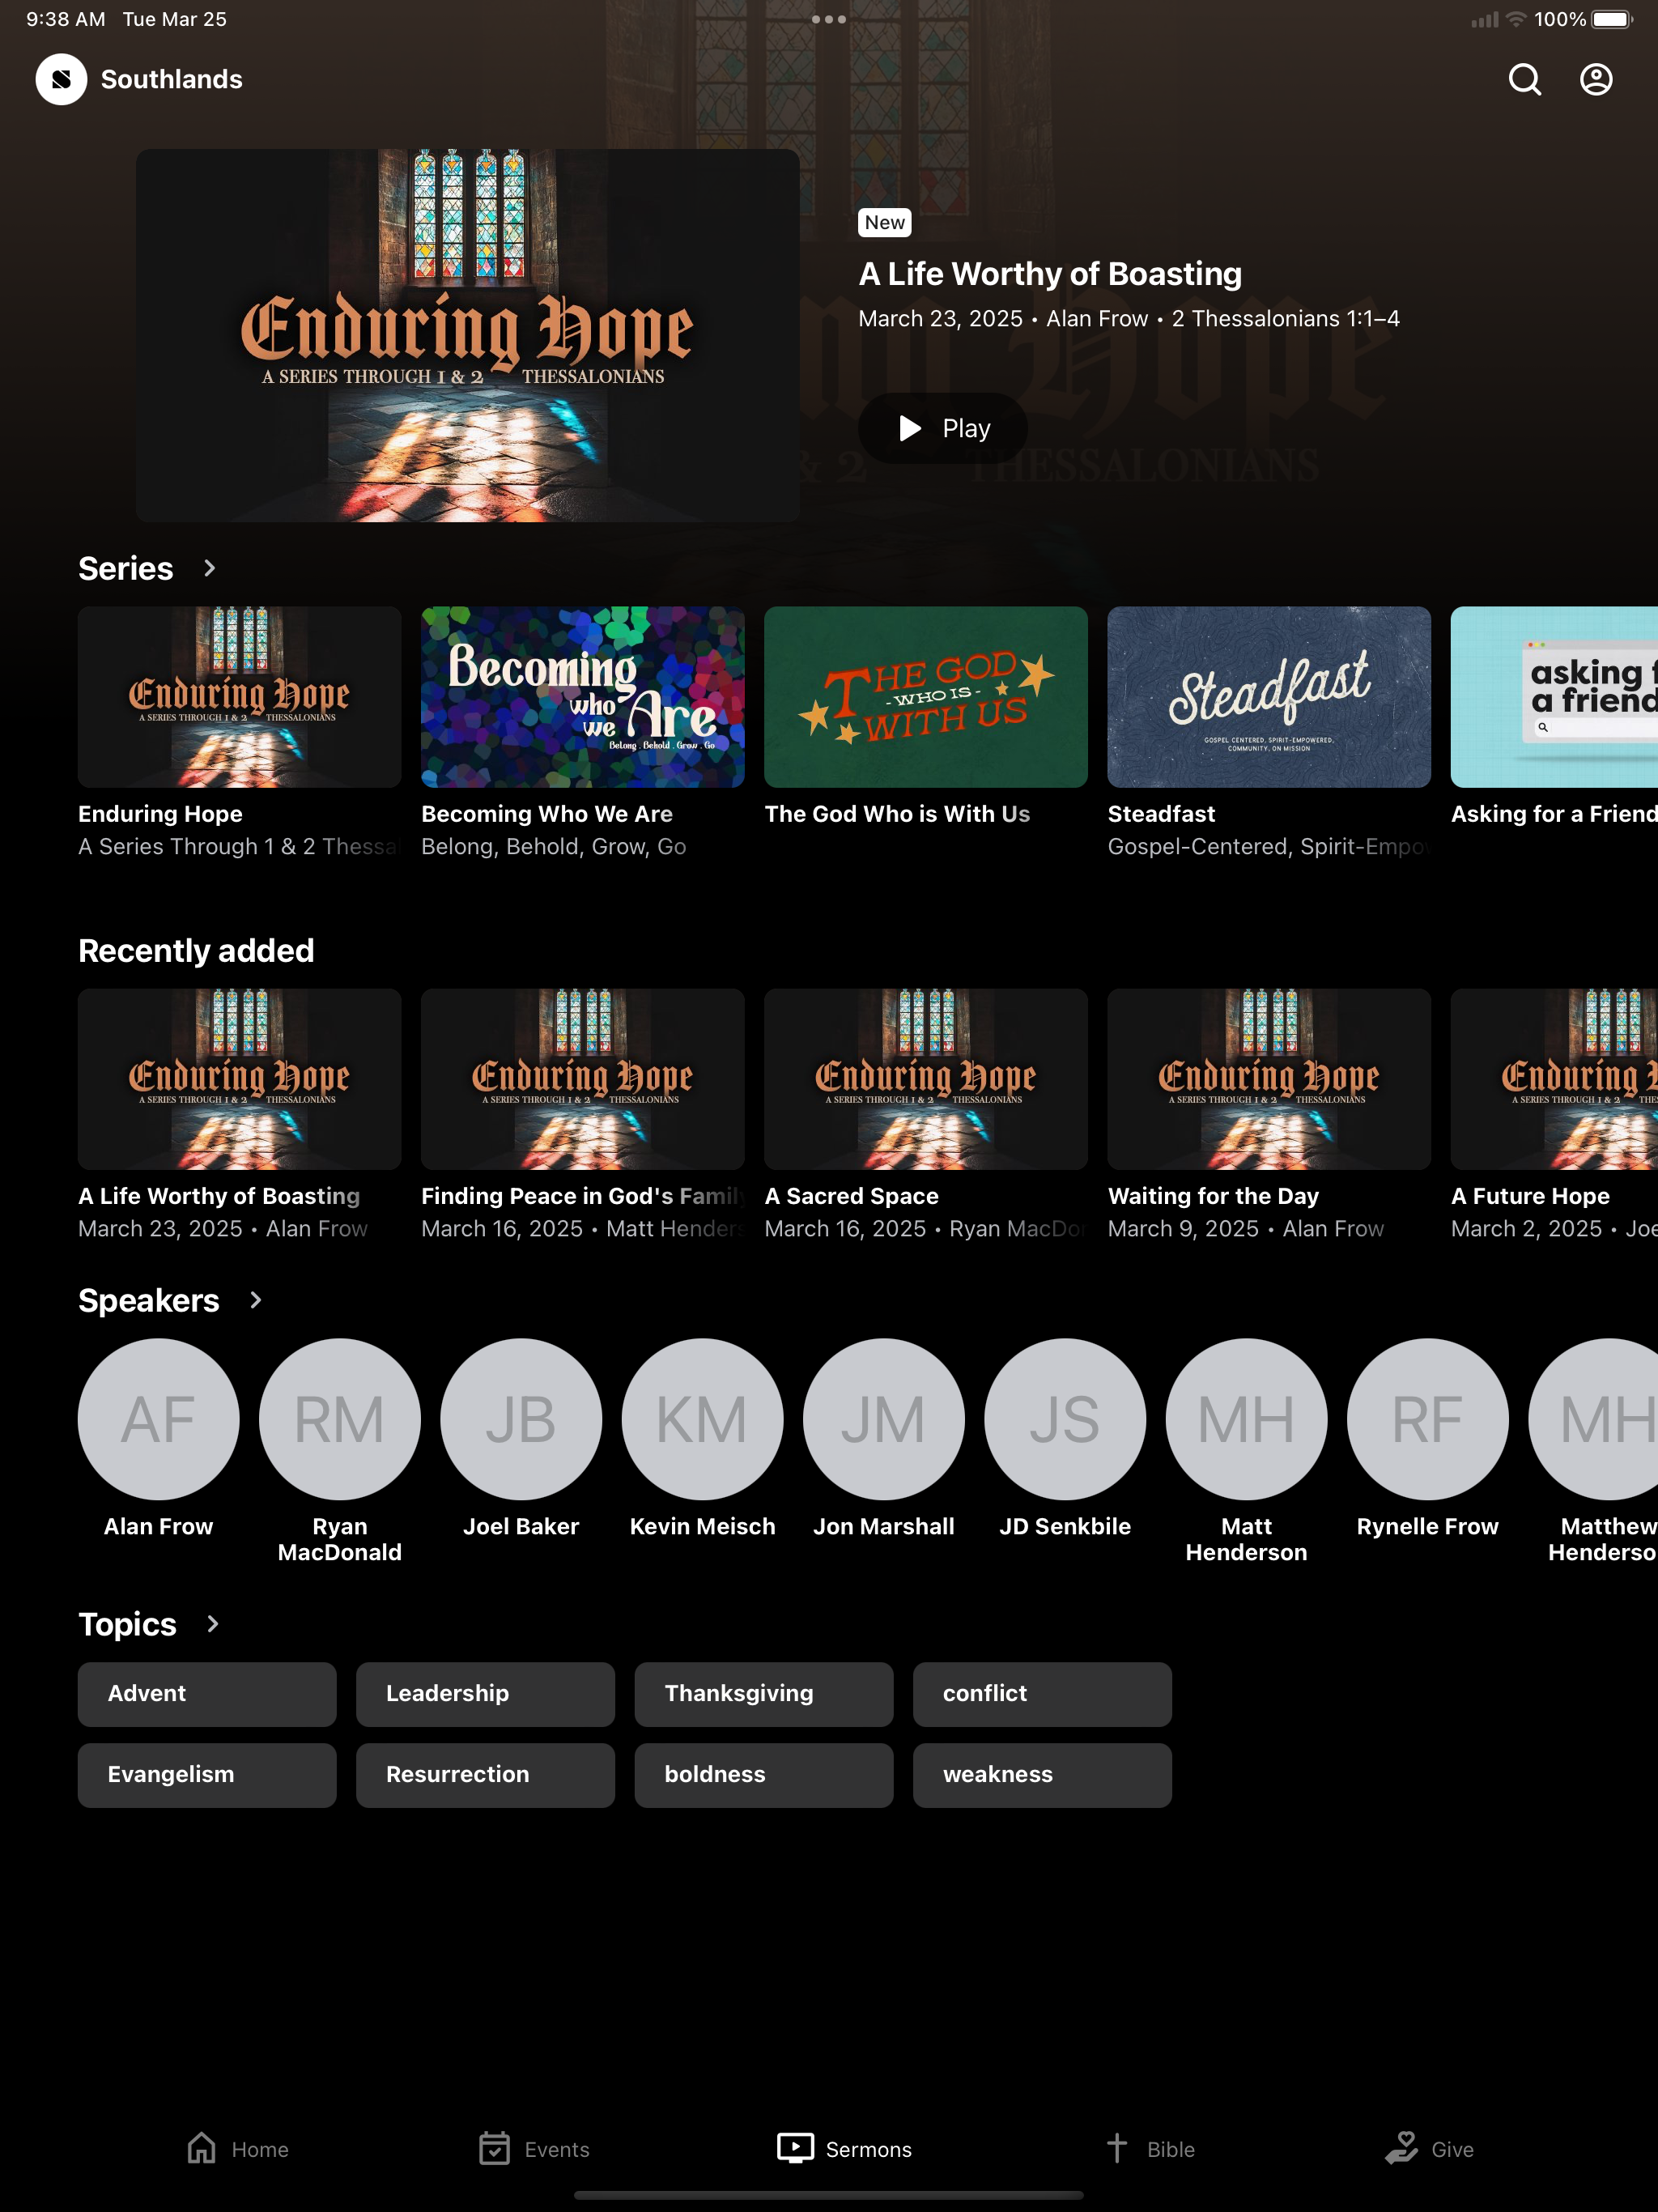Tap the Wi-Fi icon in status bar
The height and width of the screenshot is (2212, 1658).
coord(1516,19)
